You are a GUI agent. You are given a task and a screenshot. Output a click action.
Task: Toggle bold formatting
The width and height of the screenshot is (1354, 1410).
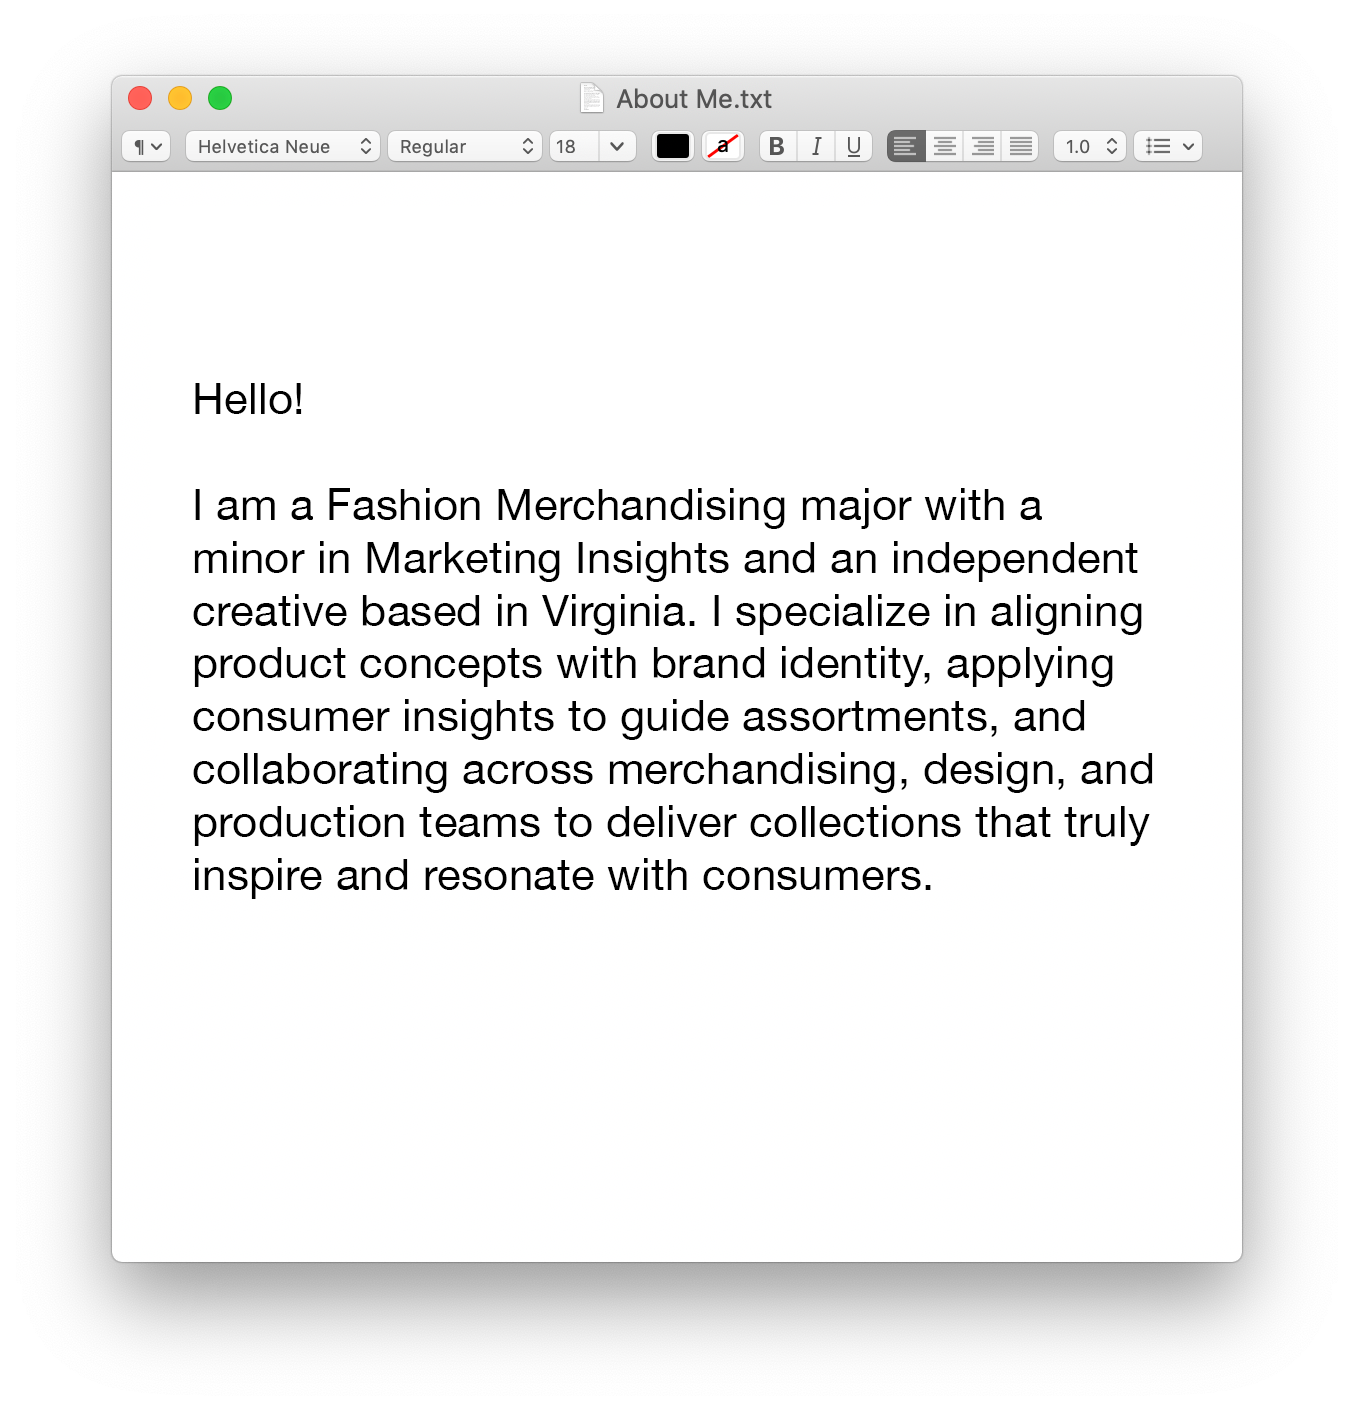[777, 146]
